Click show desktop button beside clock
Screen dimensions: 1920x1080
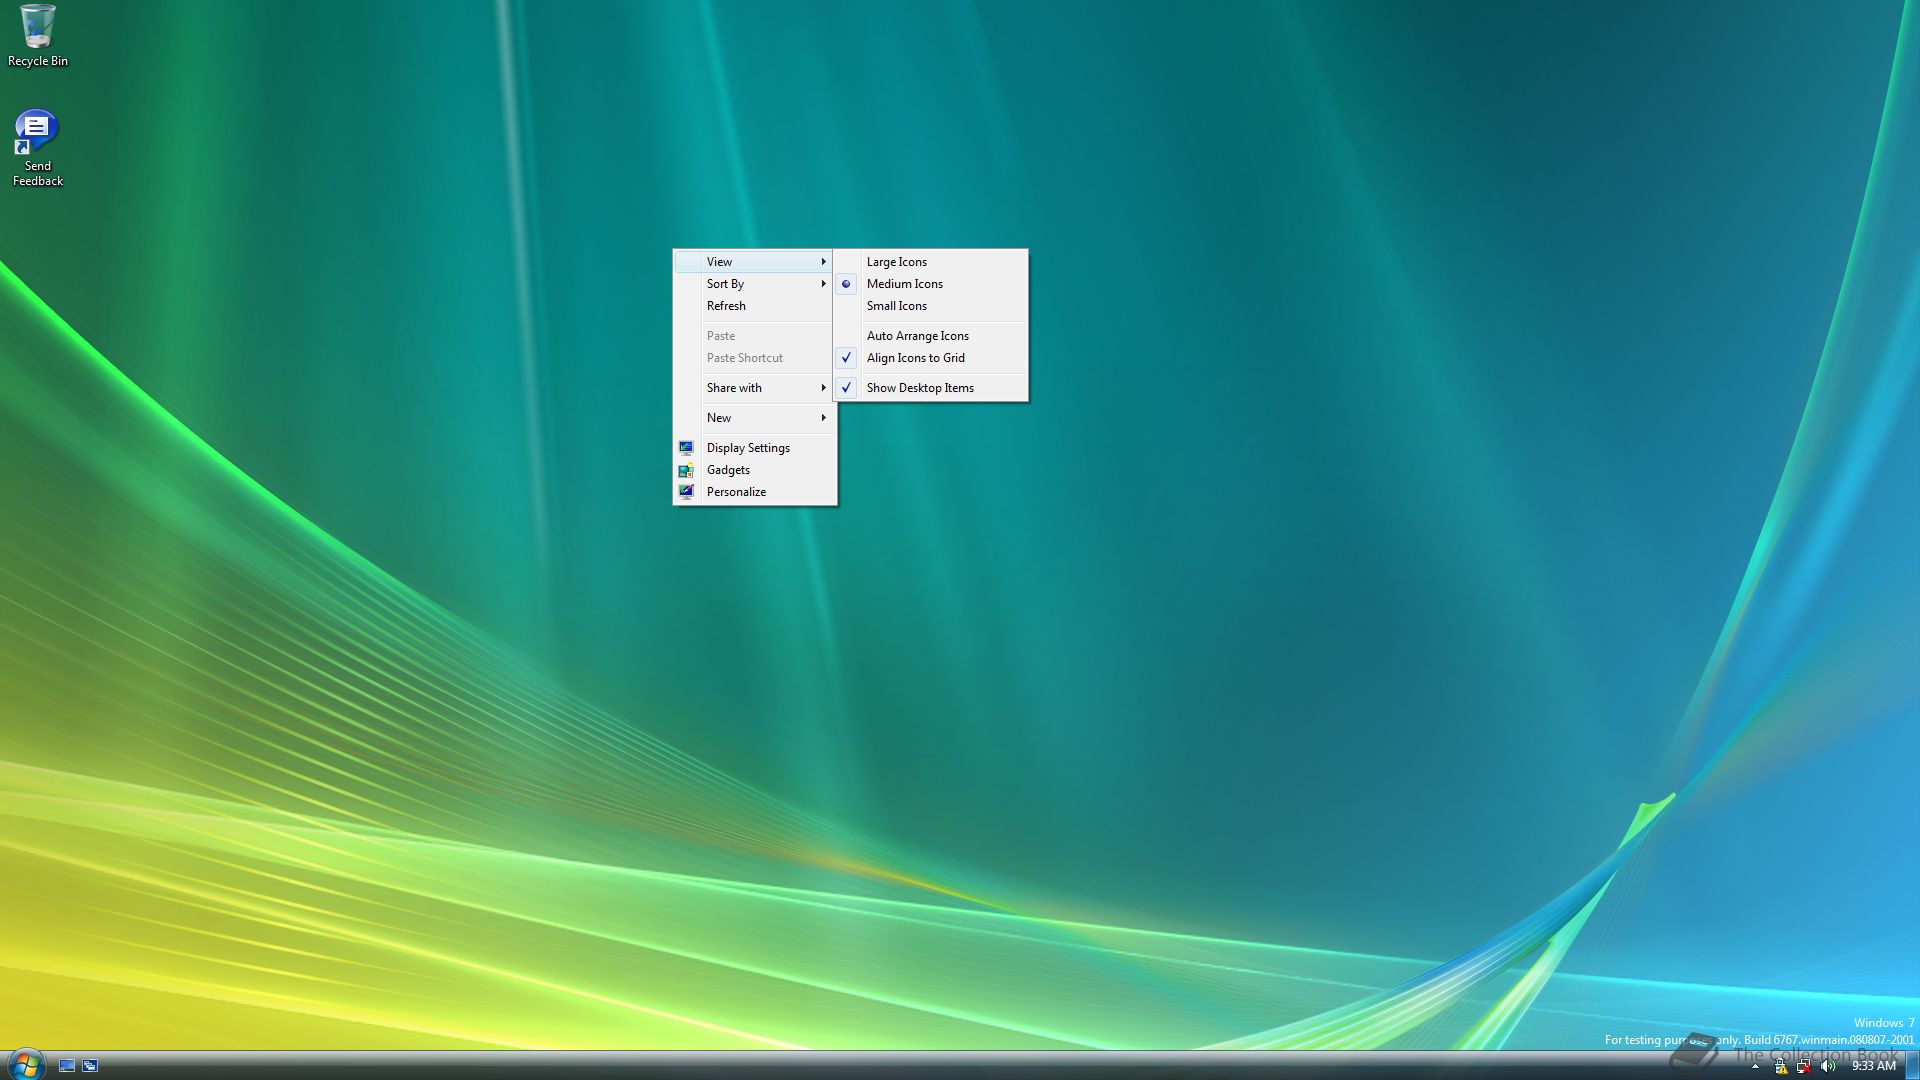(x=1912, y=1065)
